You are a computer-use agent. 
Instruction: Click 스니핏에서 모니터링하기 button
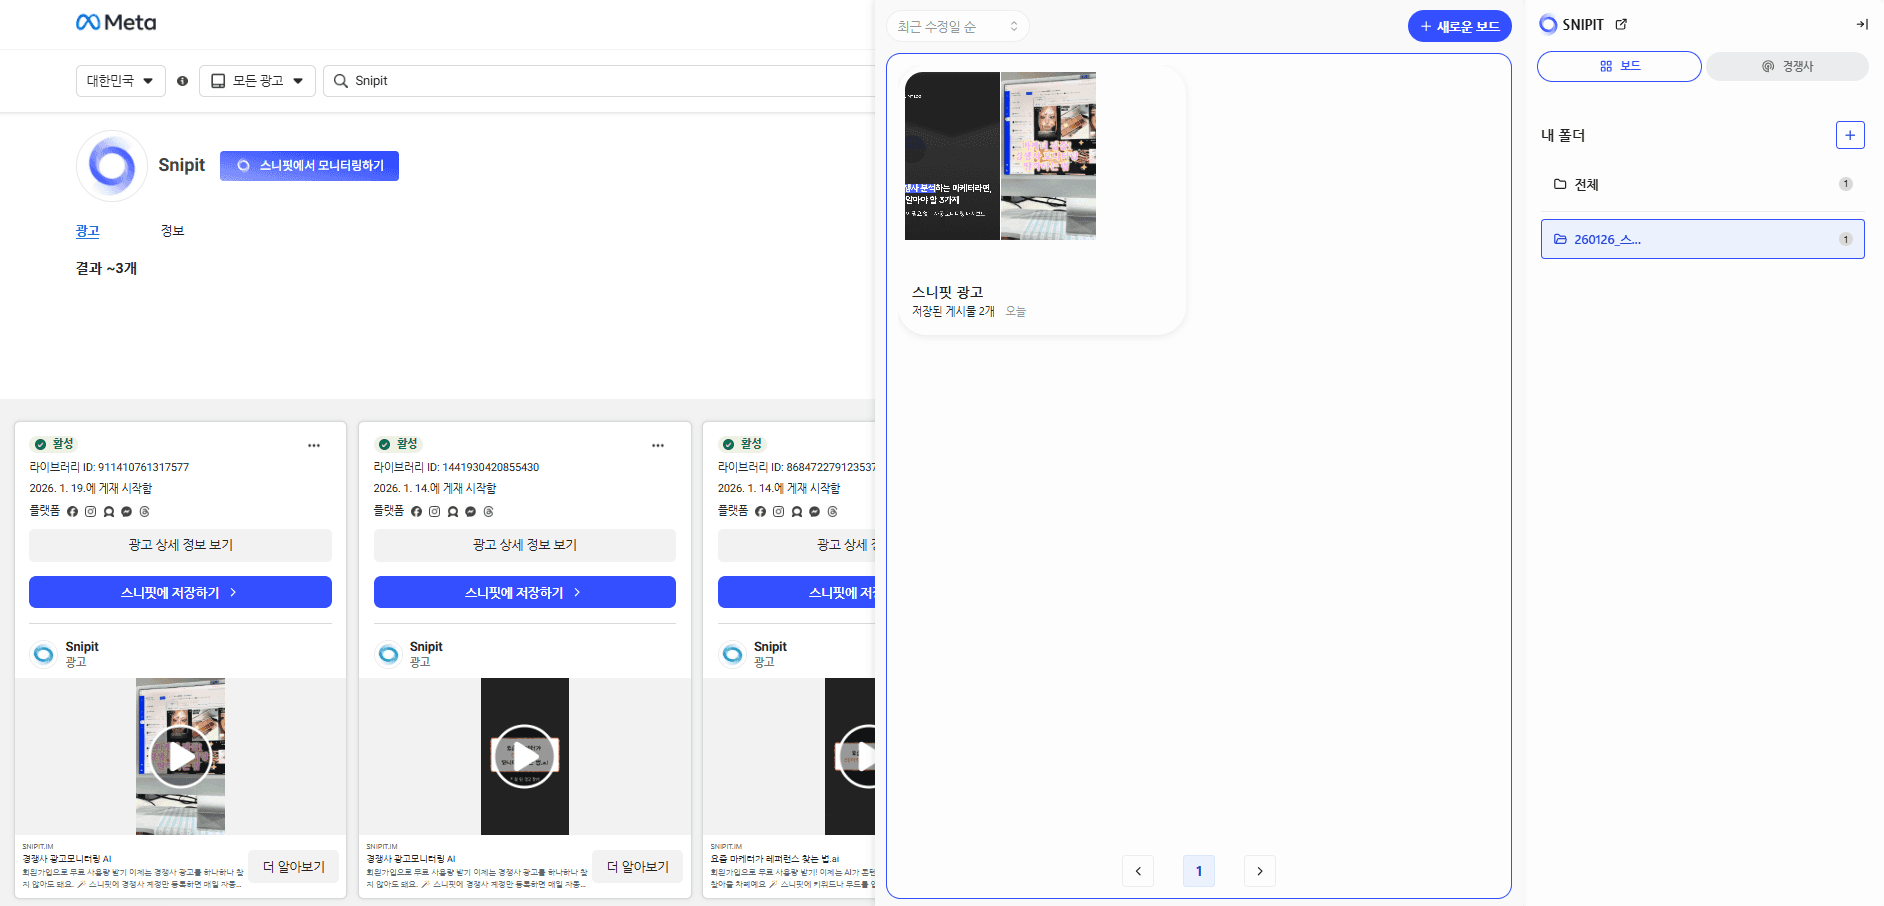pos(309,166)
